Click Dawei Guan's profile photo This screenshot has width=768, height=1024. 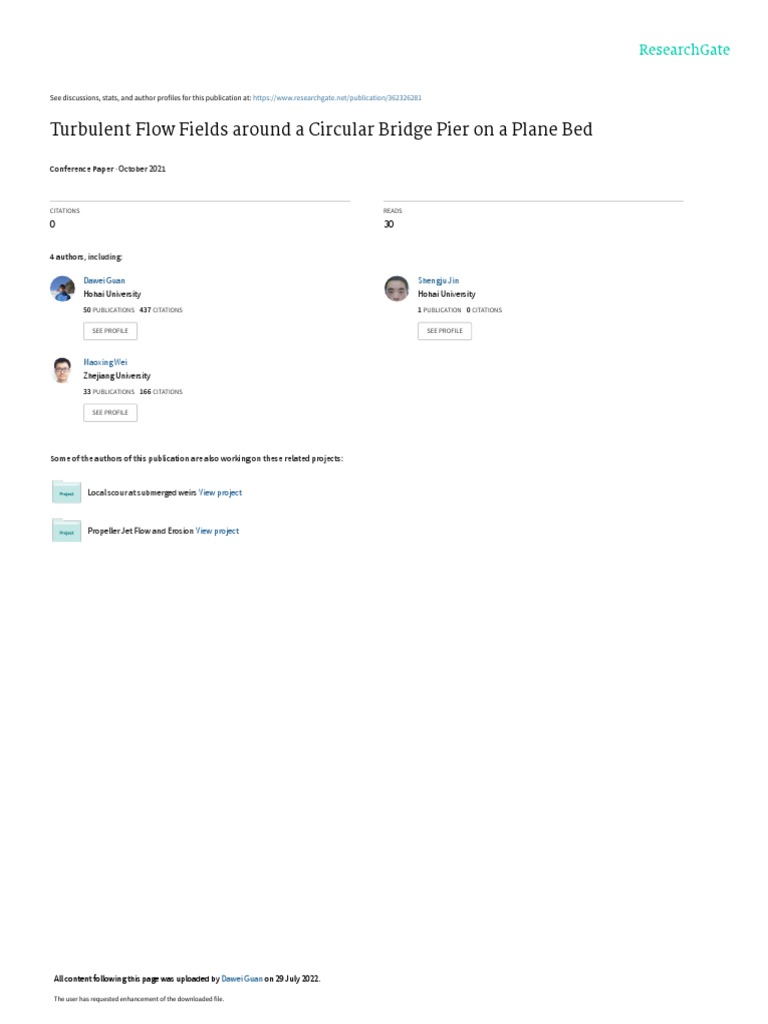click(x=63, y=289)
